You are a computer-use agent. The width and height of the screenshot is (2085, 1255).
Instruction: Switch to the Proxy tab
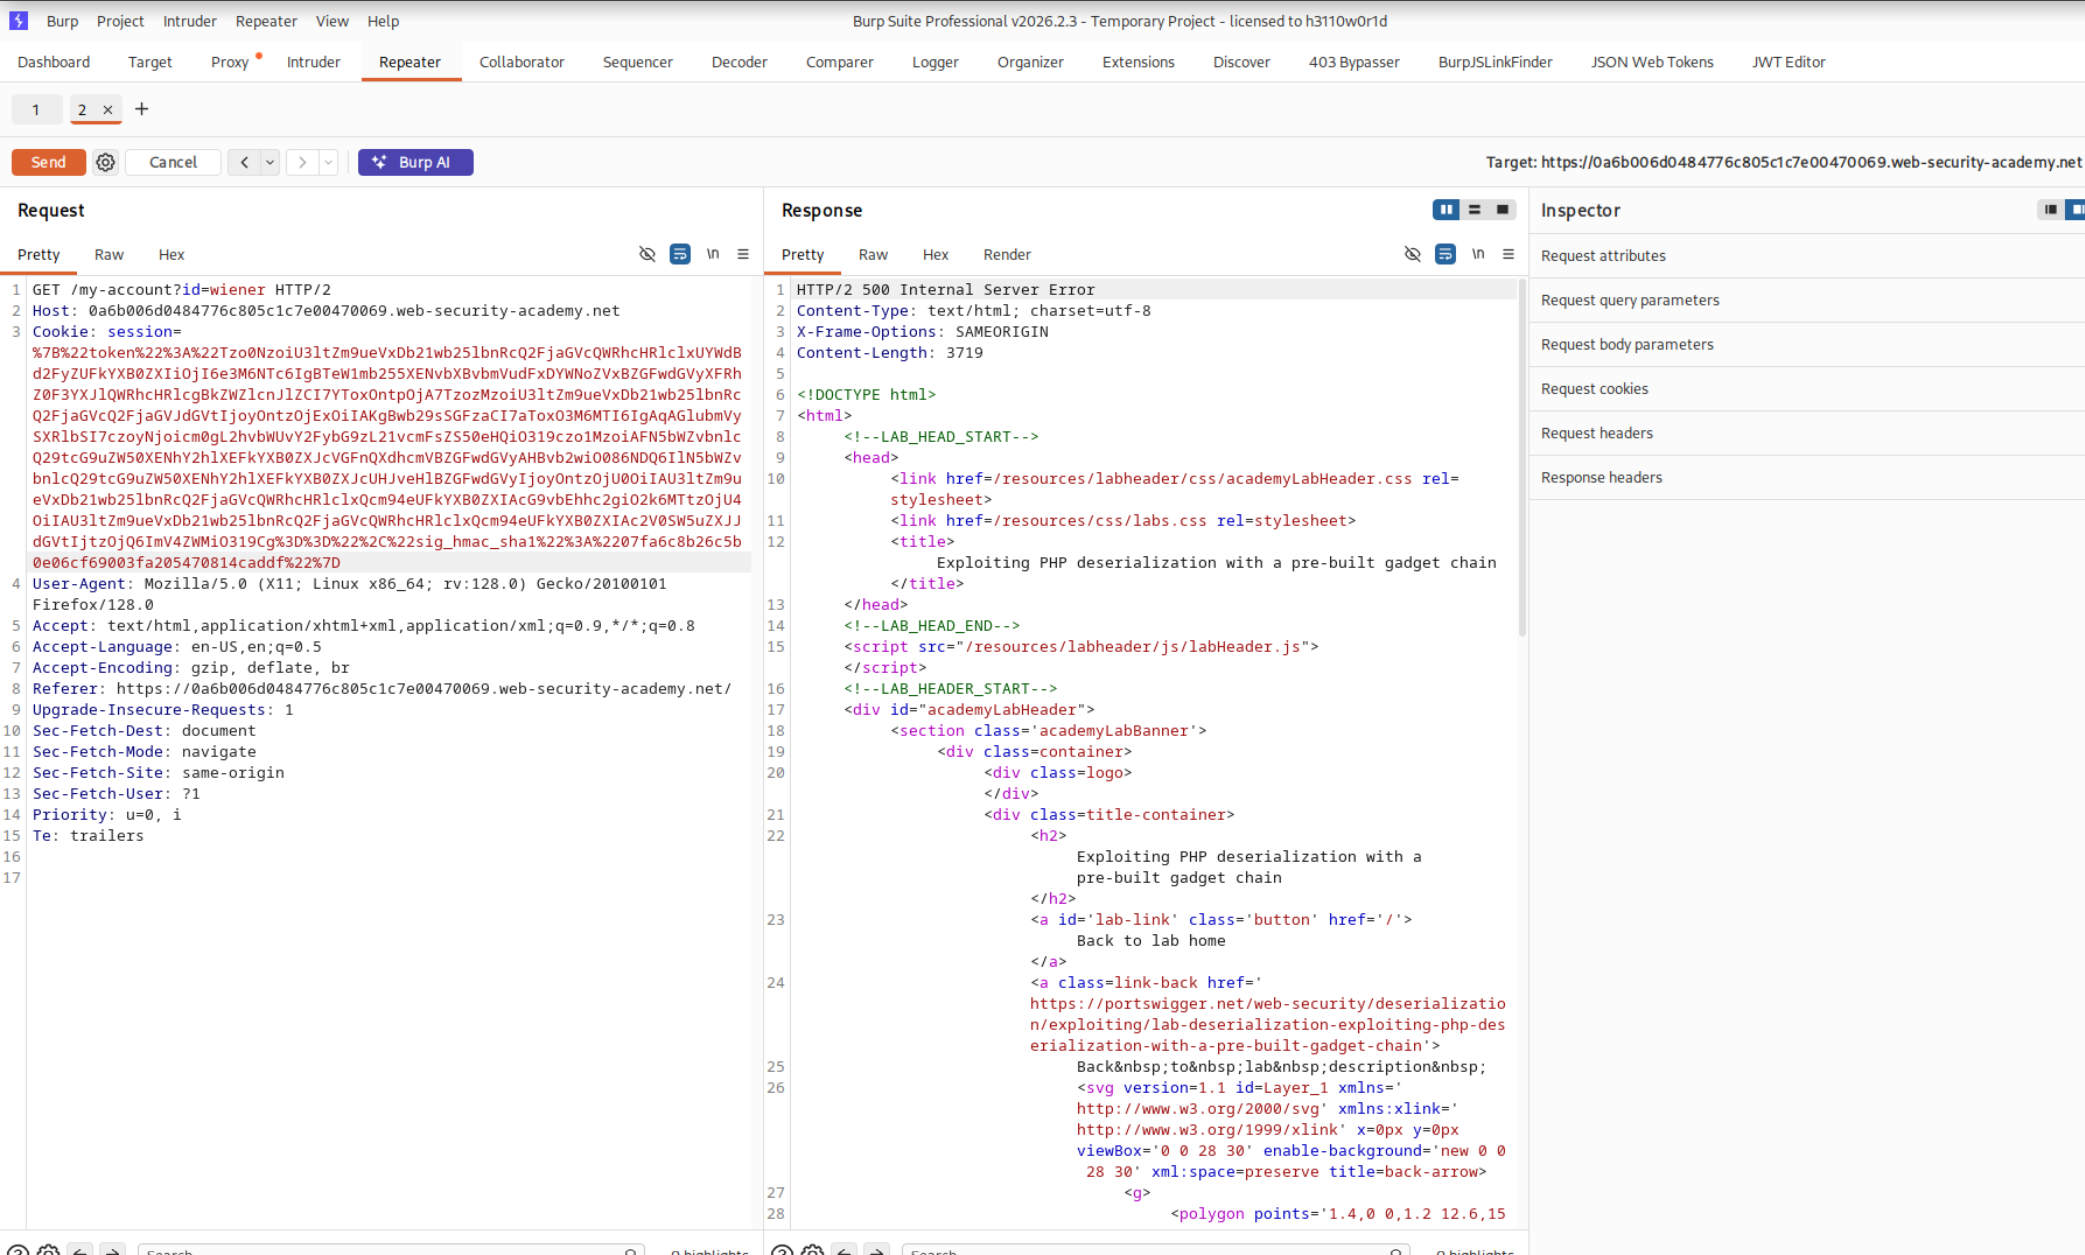pos(230,62)
